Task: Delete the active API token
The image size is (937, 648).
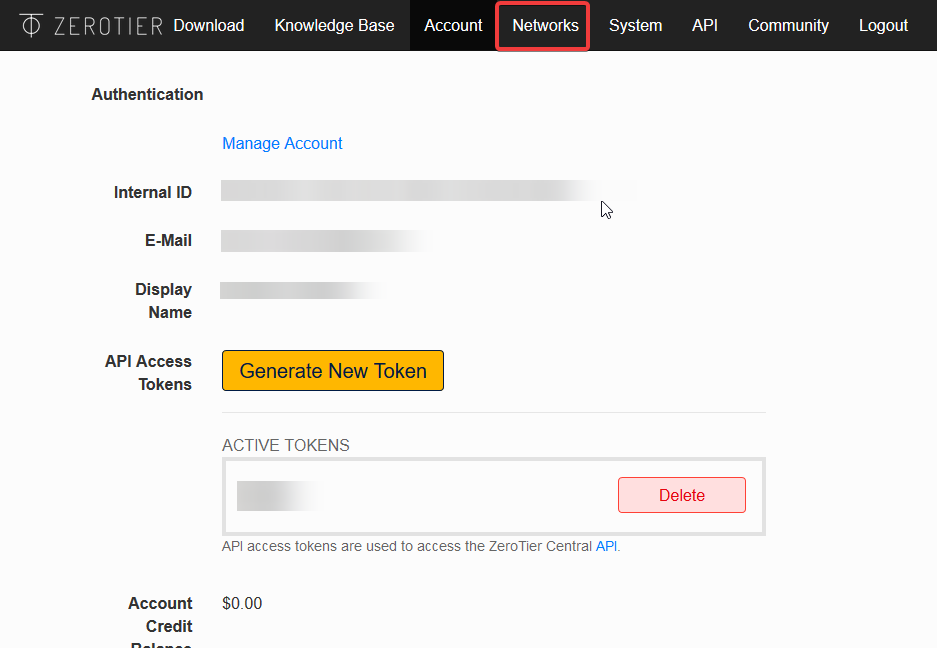Action: coord(682,495)
